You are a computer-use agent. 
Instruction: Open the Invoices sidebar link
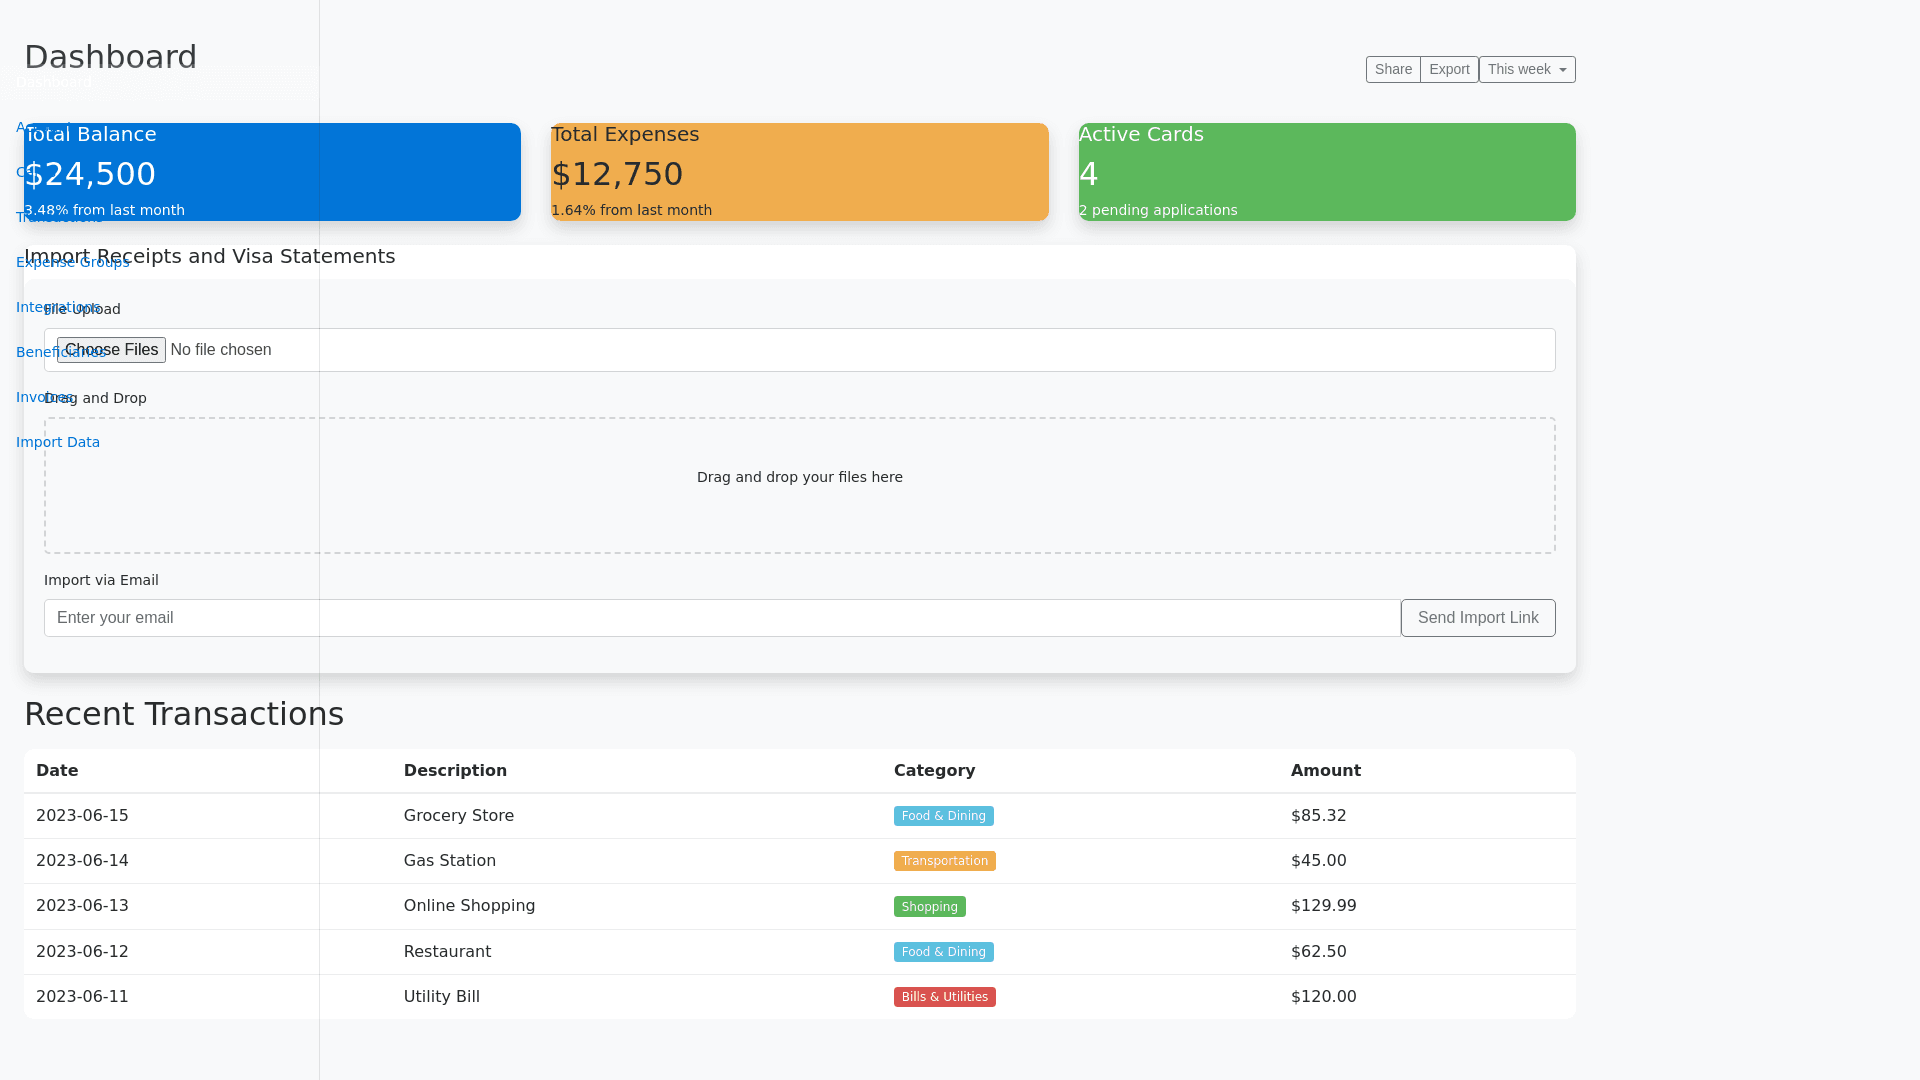(28, 397)
